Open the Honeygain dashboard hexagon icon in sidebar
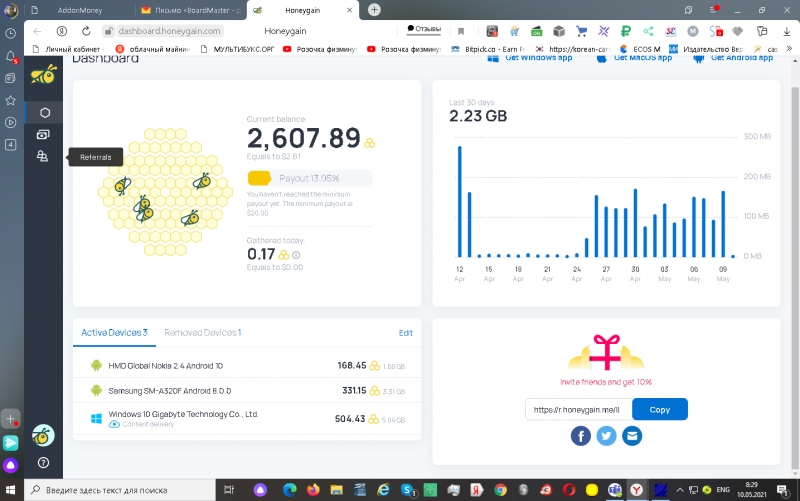800x501 pixels. point(45,113)
